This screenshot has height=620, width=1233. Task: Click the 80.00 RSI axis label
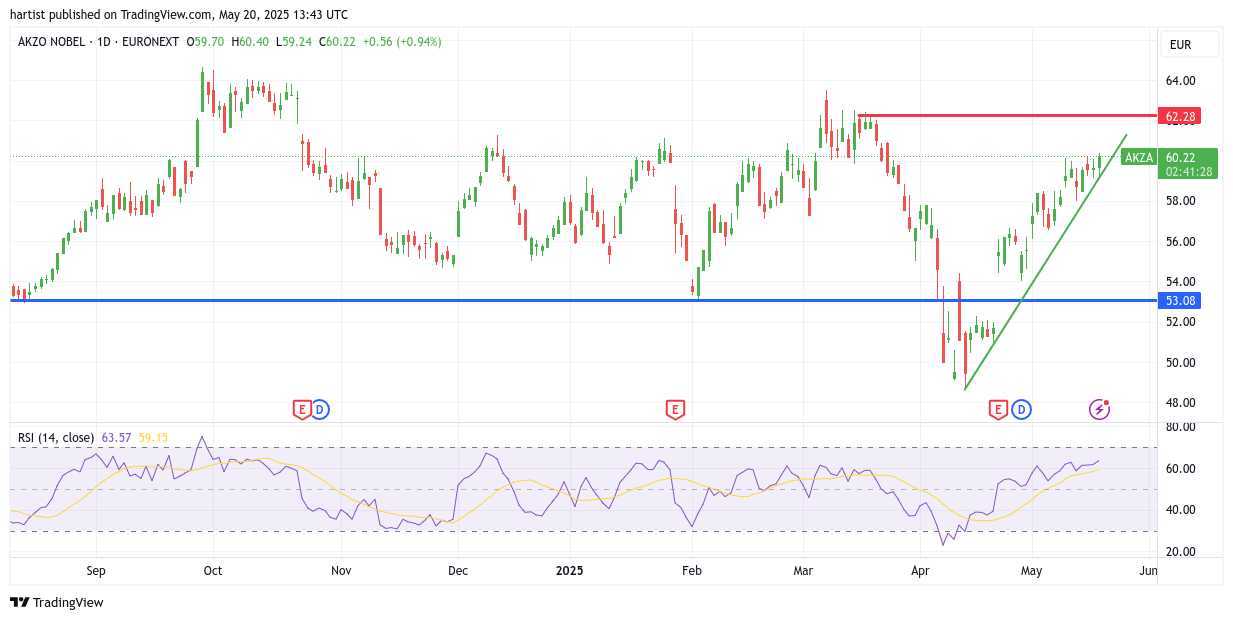click(1180, 427)
